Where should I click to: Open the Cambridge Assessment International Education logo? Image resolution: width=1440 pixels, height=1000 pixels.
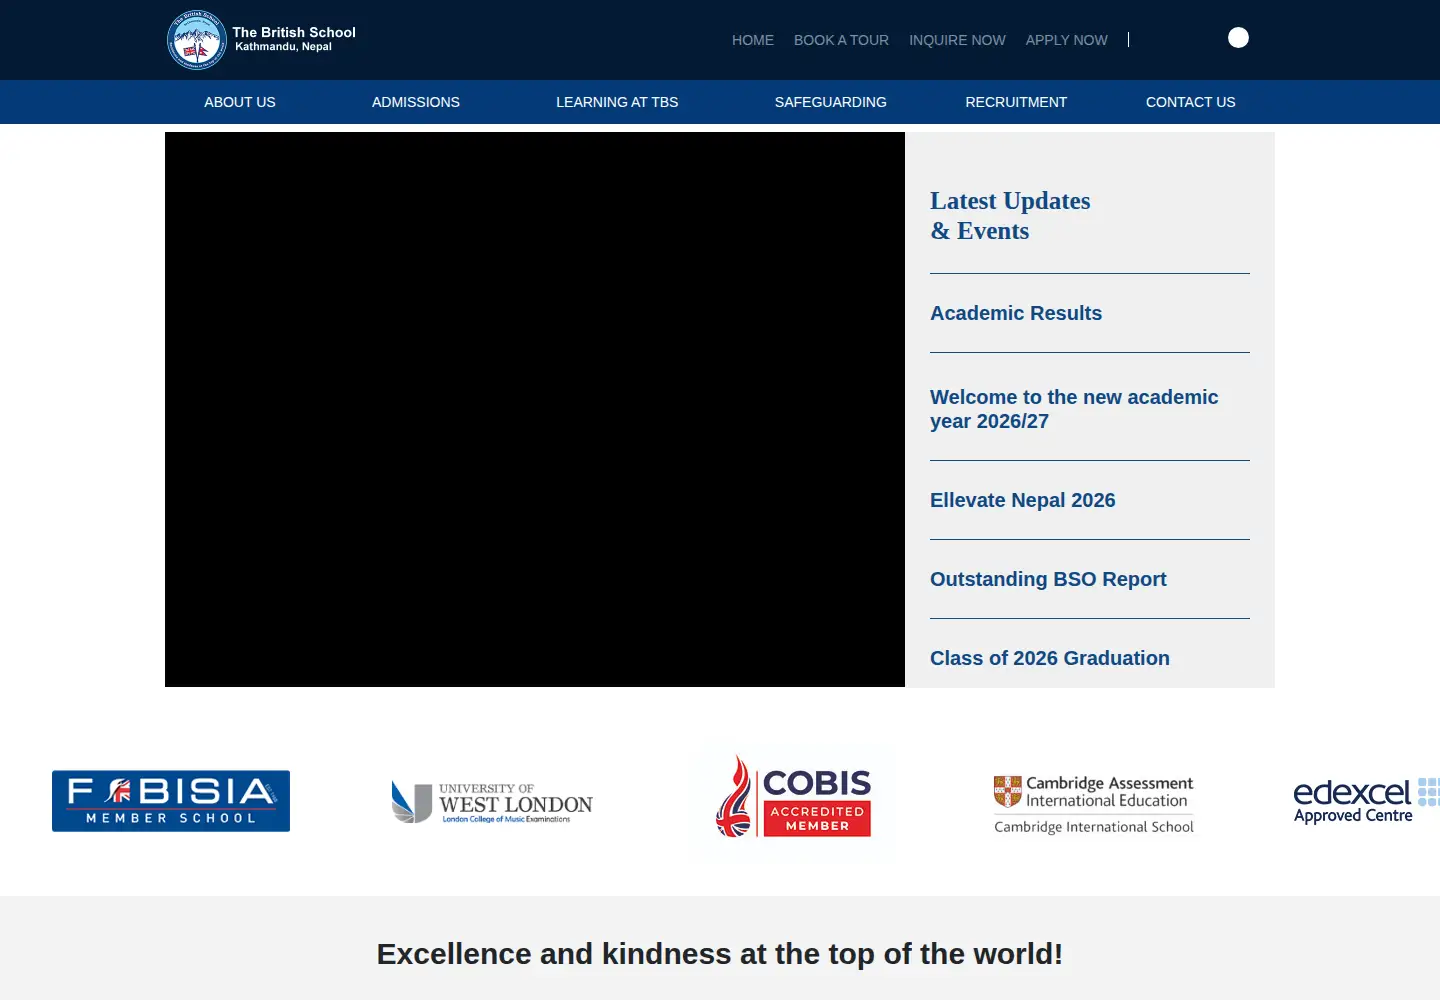1094,805
